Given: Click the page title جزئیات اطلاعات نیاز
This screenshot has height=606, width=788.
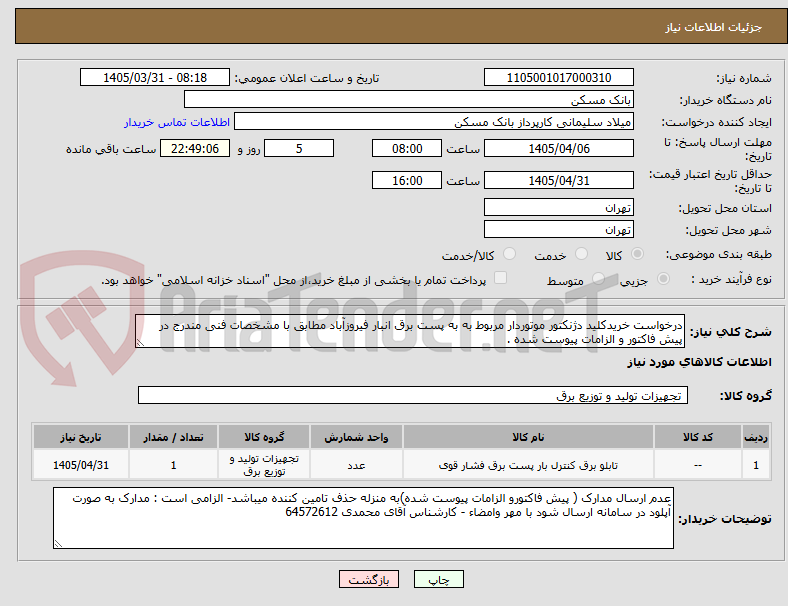Looking at the screenshot, I should pos(714,27).
